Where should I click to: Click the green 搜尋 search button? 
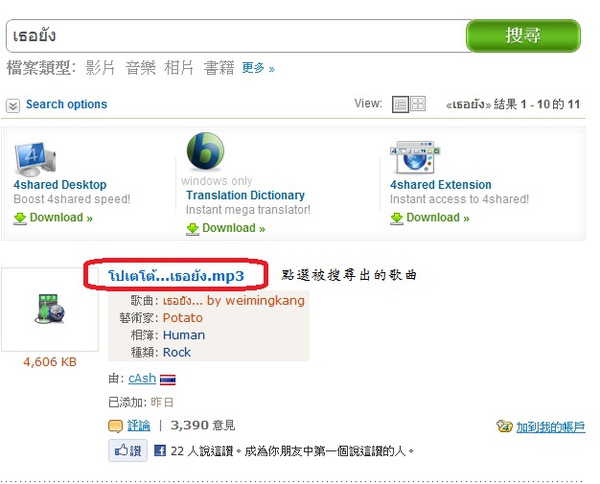pos(523,36)
